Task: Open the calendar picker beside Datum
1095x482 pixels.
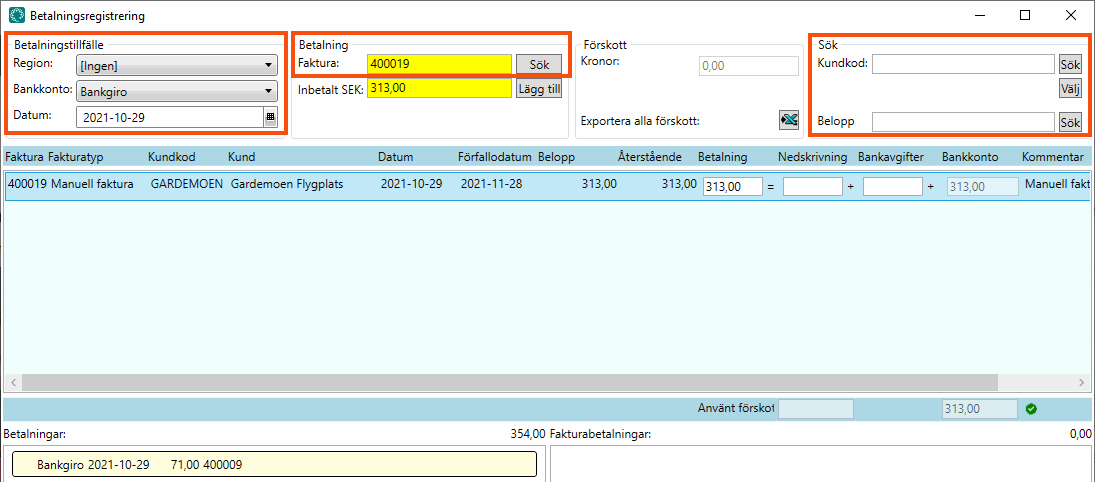Action: coord(270,117)
